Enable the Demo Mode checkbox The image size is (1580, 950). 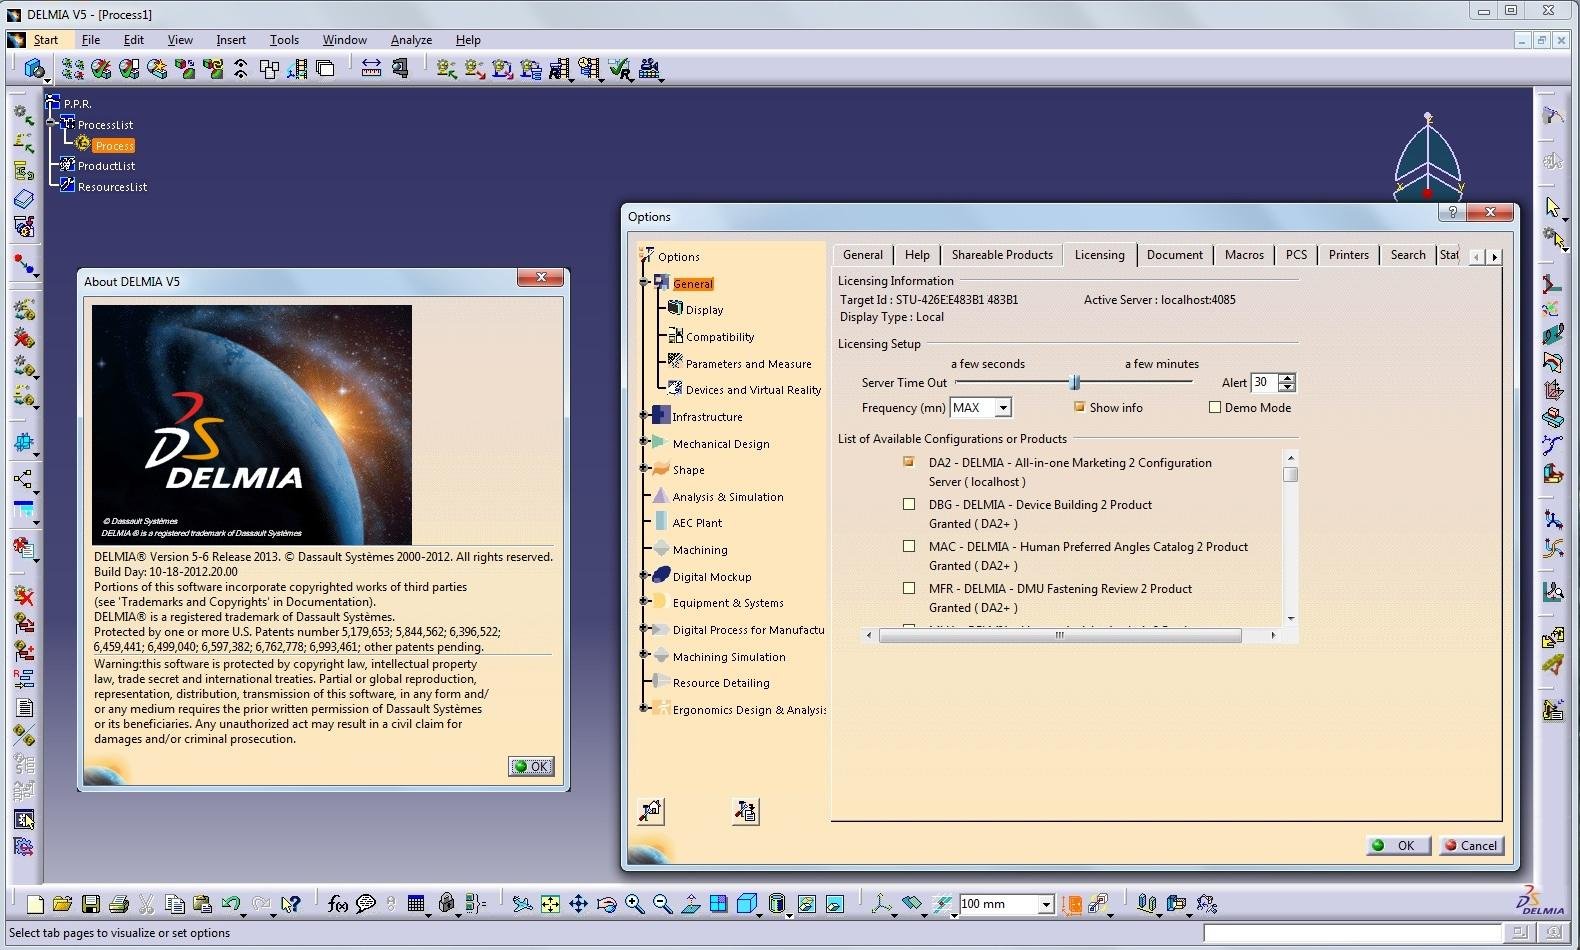coord(1215,407)
